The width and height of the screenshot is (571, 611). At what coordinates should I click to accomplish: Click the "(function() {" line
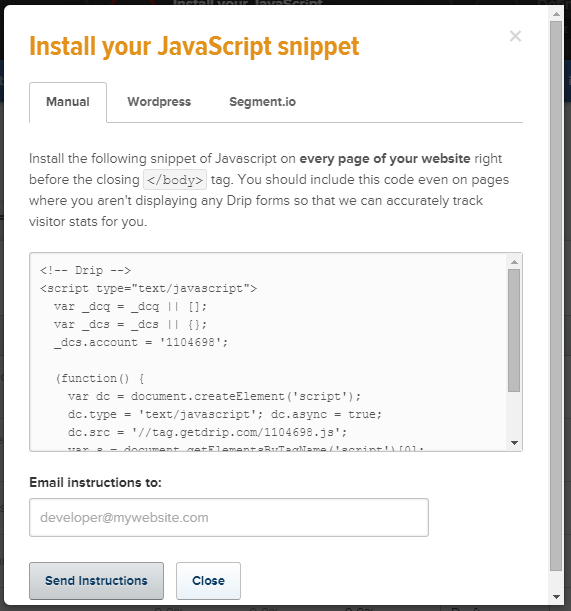(x=100, y=378)
